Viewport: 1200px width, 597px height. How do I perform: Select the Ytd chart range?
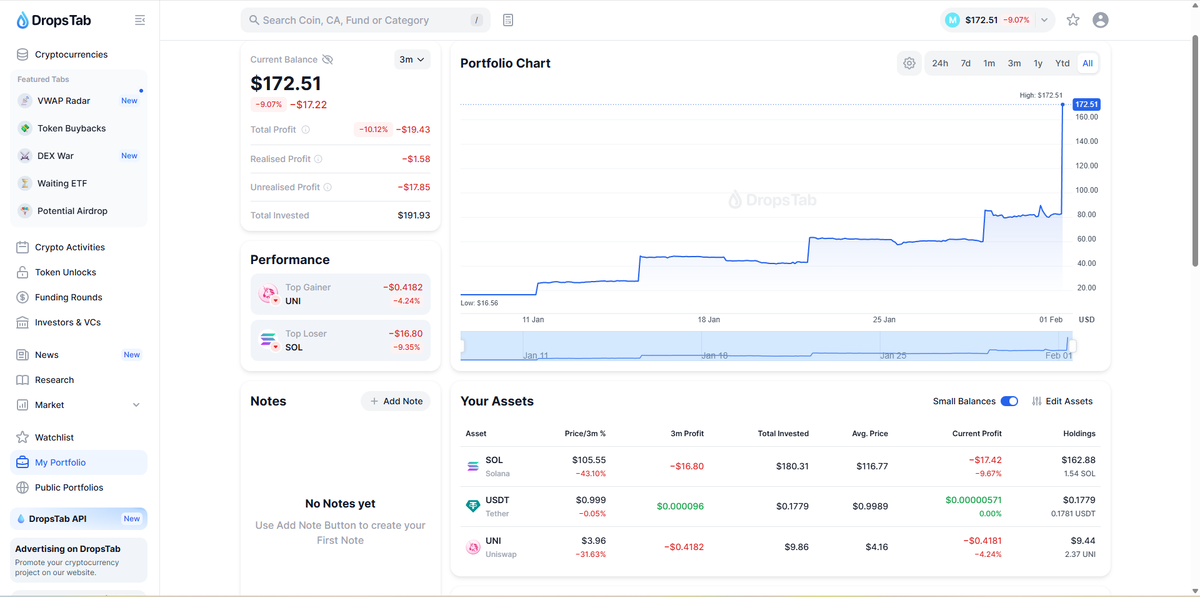point(1062,63)
